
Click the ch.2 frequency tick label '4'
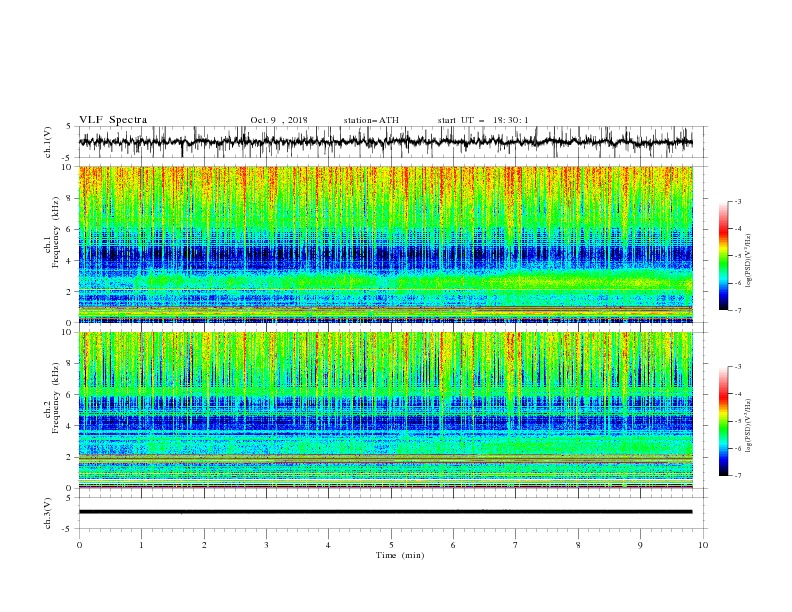click(x=70, y=426)
